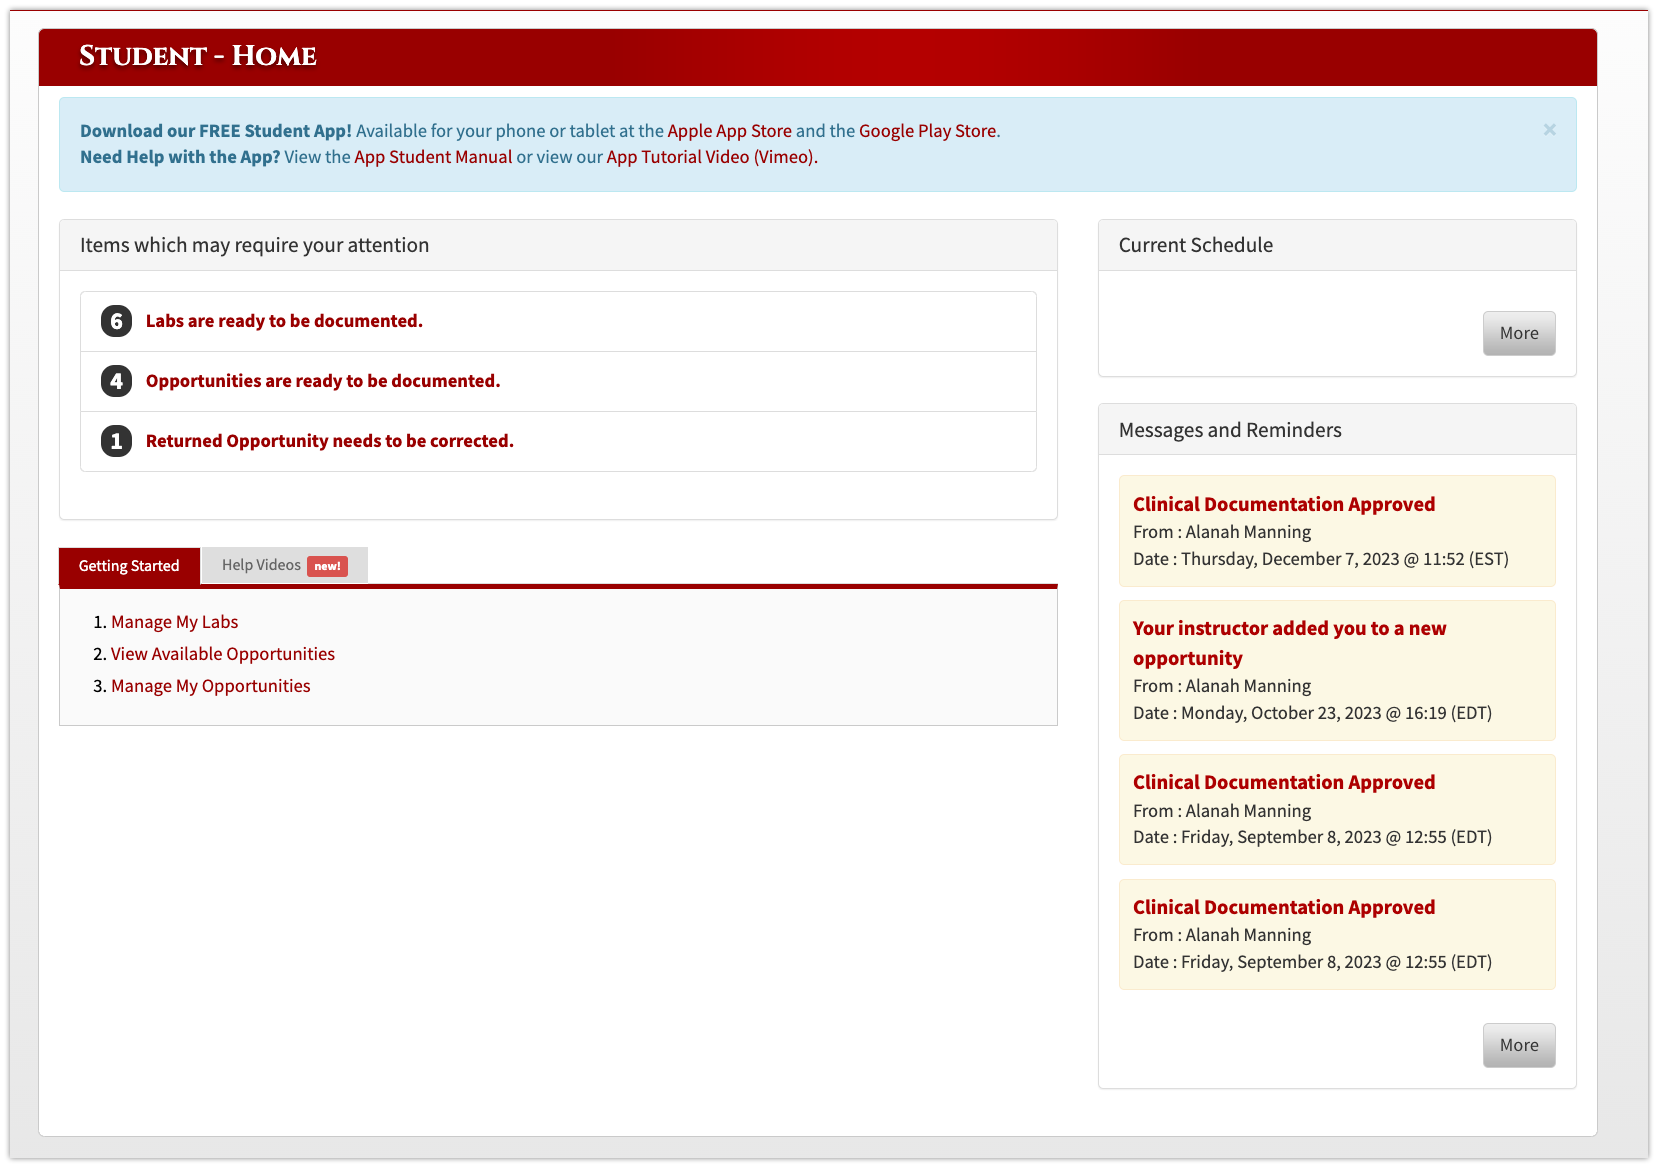The width and height of the screenshot is (1658, 1168).
Task: Open the Apple App Store link
Action: (728, 130)
